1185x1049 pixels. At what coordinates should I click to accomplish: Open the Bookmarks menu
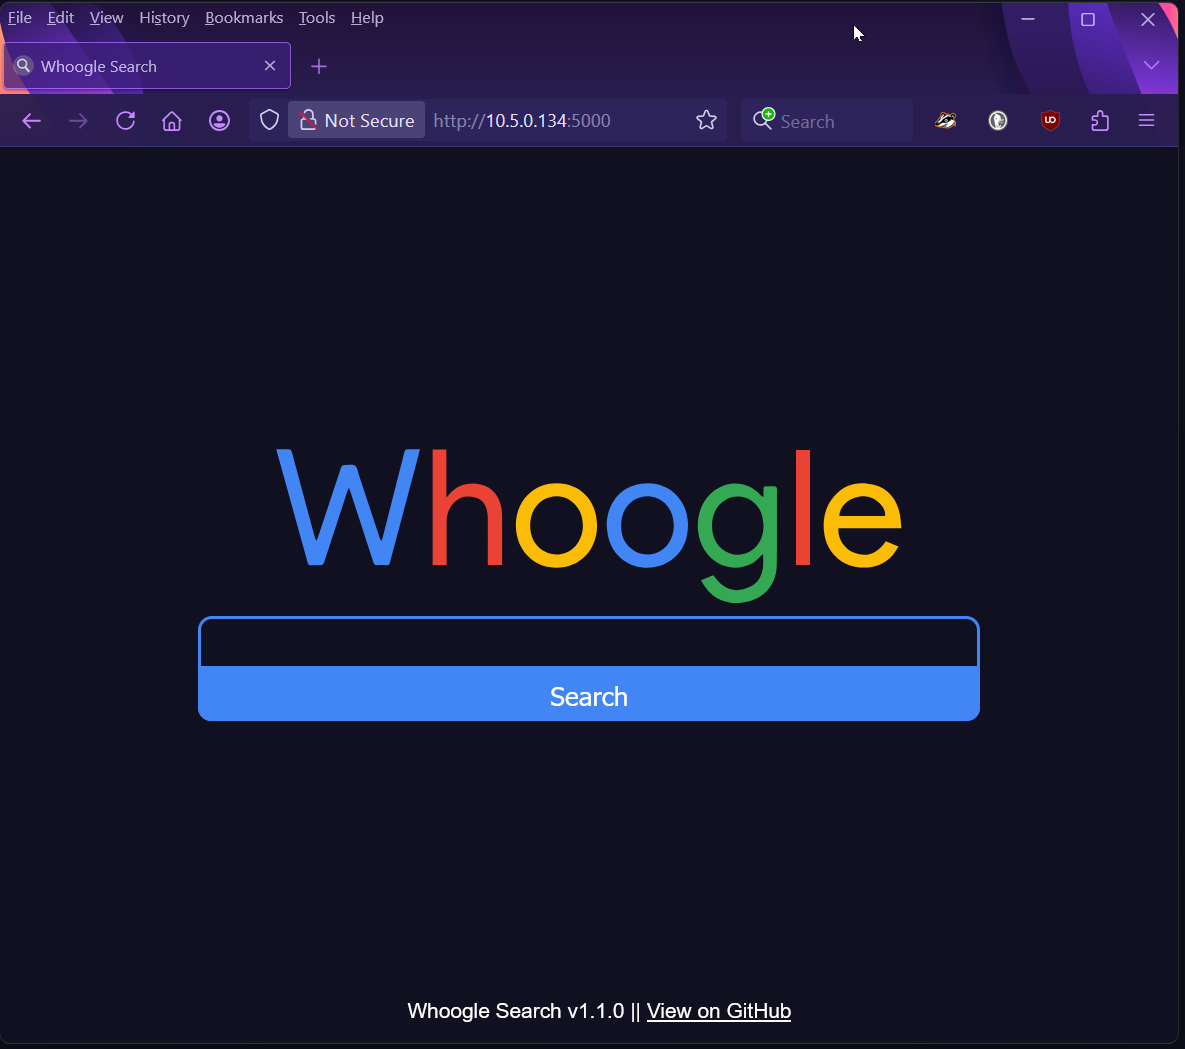click(244, 18)
